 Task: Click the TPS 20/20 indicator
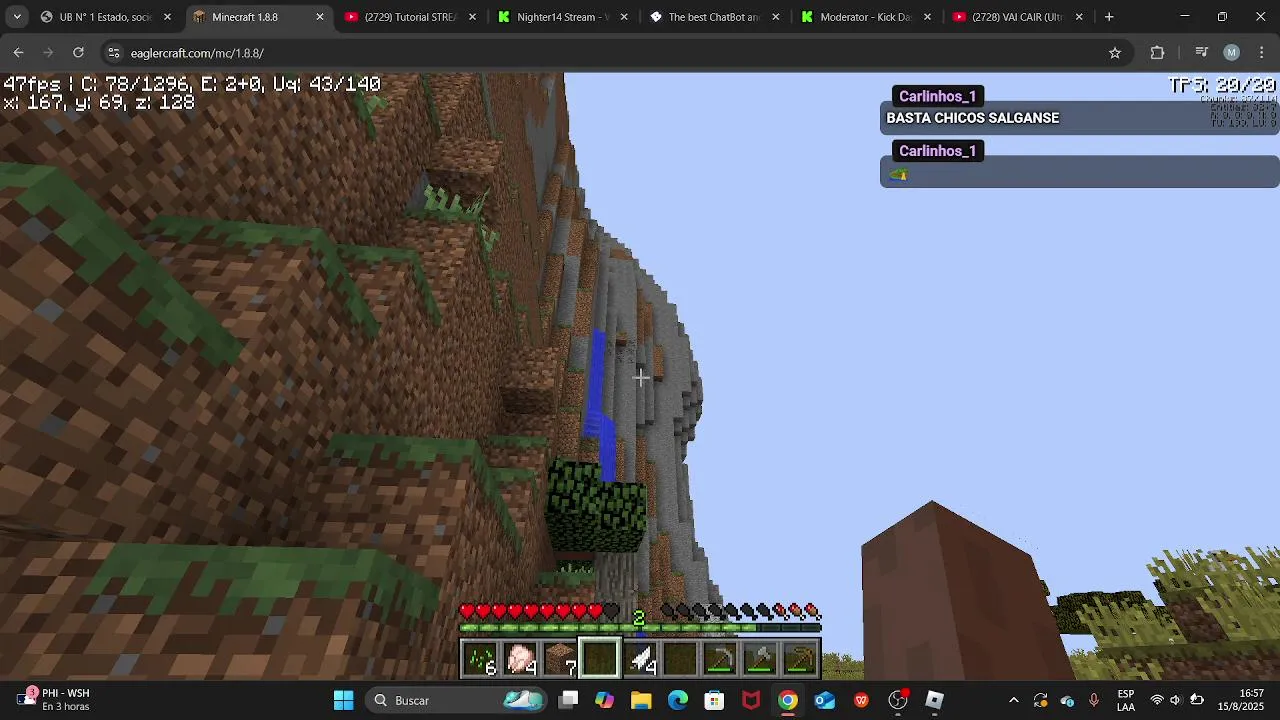[1222, 86]
